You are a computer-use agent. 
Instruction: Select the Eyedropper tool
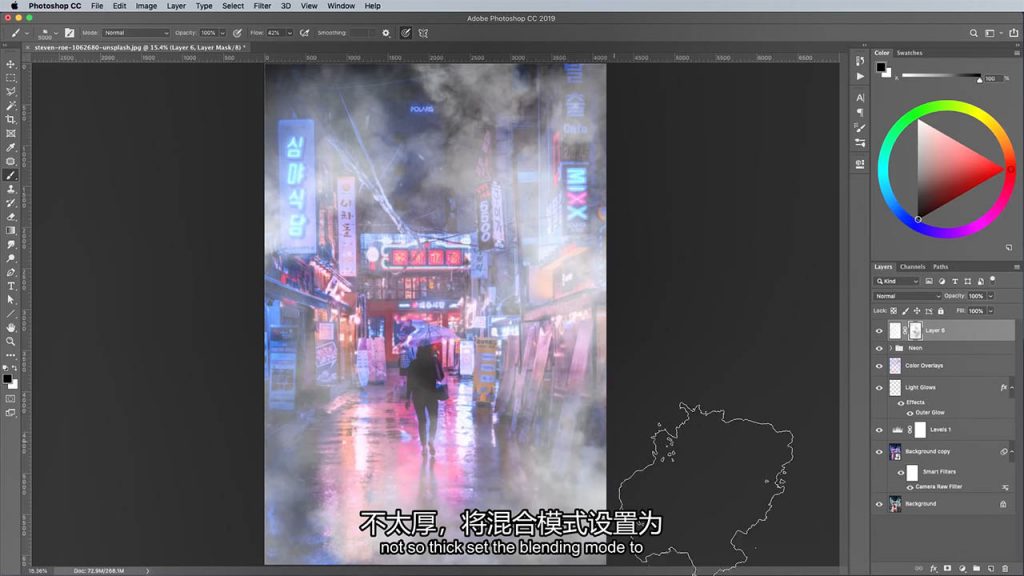pos(10,147)
